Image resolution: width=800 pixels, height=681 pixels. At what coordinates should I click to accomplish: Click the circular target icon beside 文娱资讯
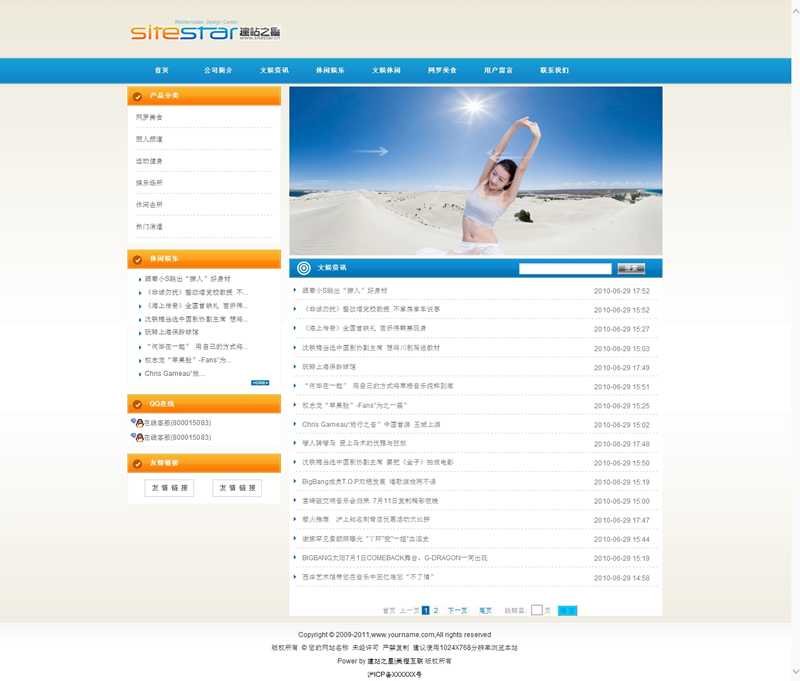304,268
